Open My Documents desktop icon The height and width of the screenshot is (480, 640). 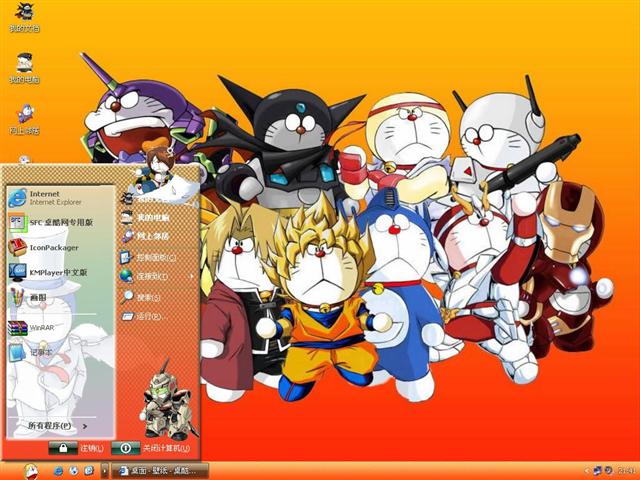click(x=24, y=18)
